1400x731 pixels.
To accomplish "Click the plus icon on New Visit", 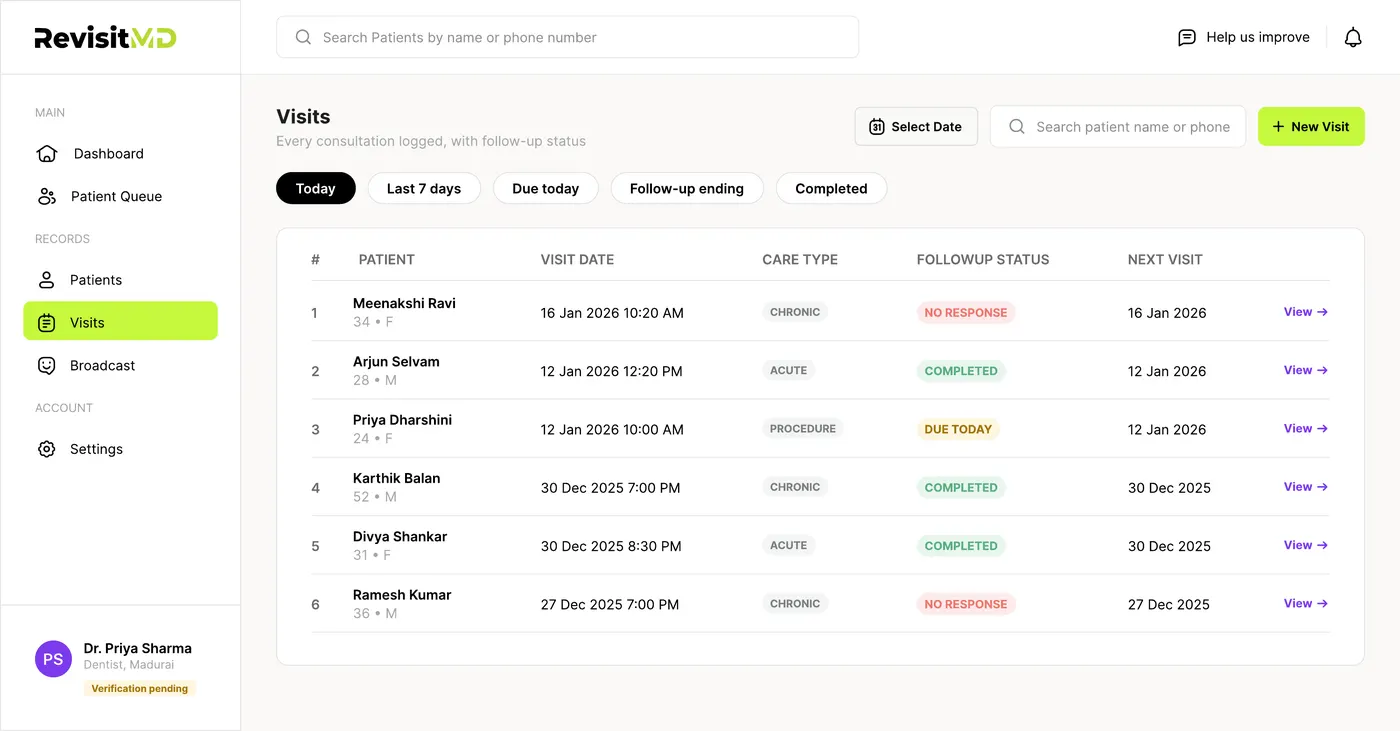I will (x=1278, y=127).
